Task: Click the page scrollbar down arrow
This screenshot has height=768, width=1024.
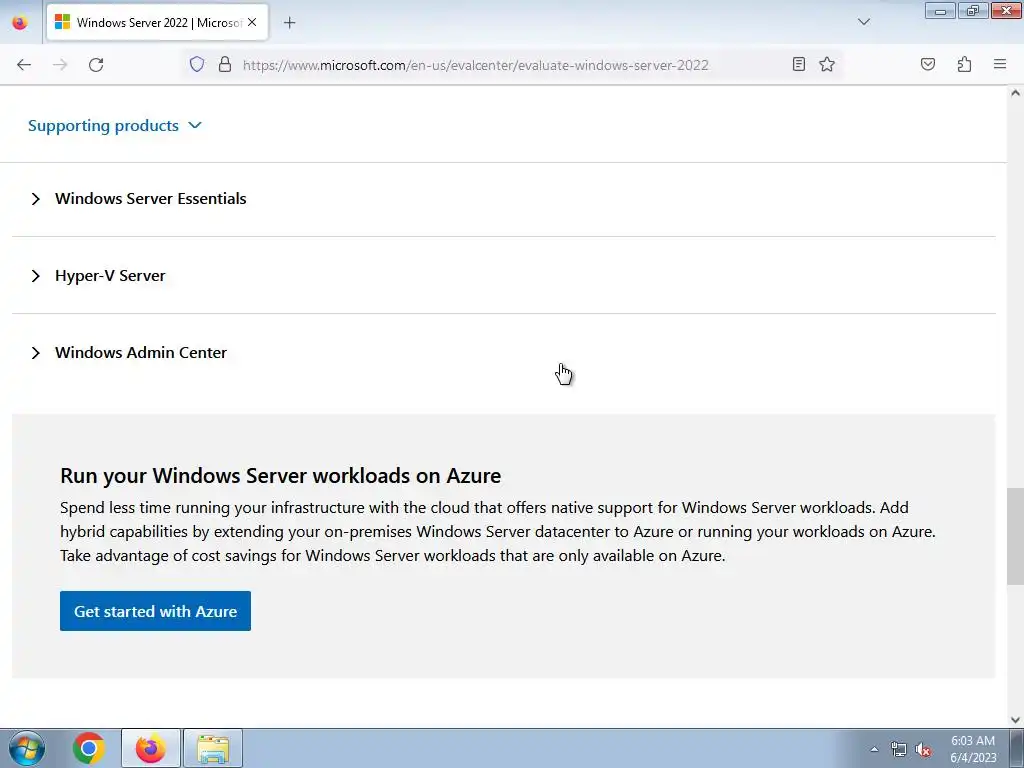Action: (x=1016, y=720)
